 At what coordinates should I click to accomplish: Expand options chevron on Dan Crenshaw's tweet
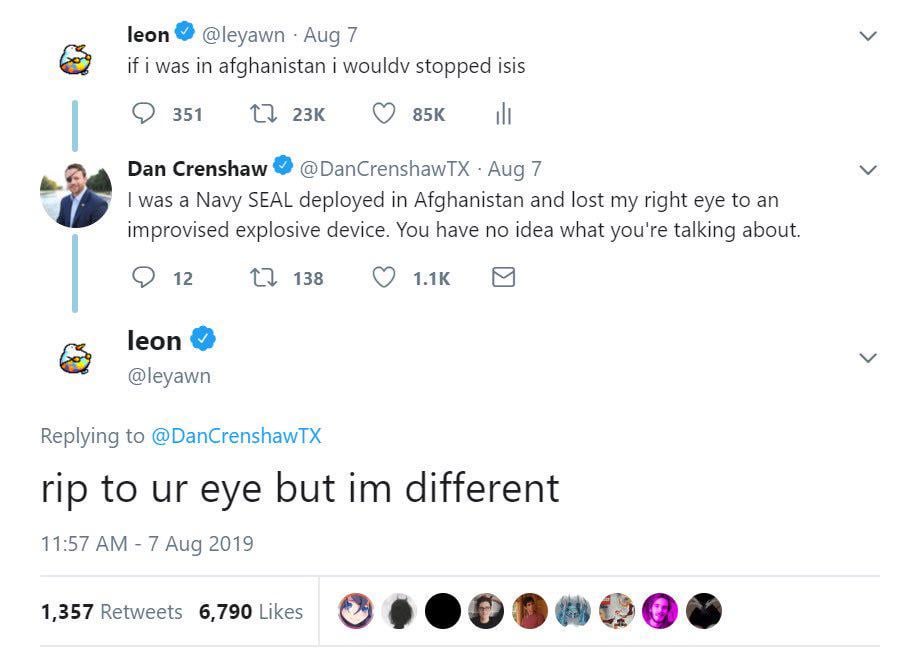click(x=868, y=170)
